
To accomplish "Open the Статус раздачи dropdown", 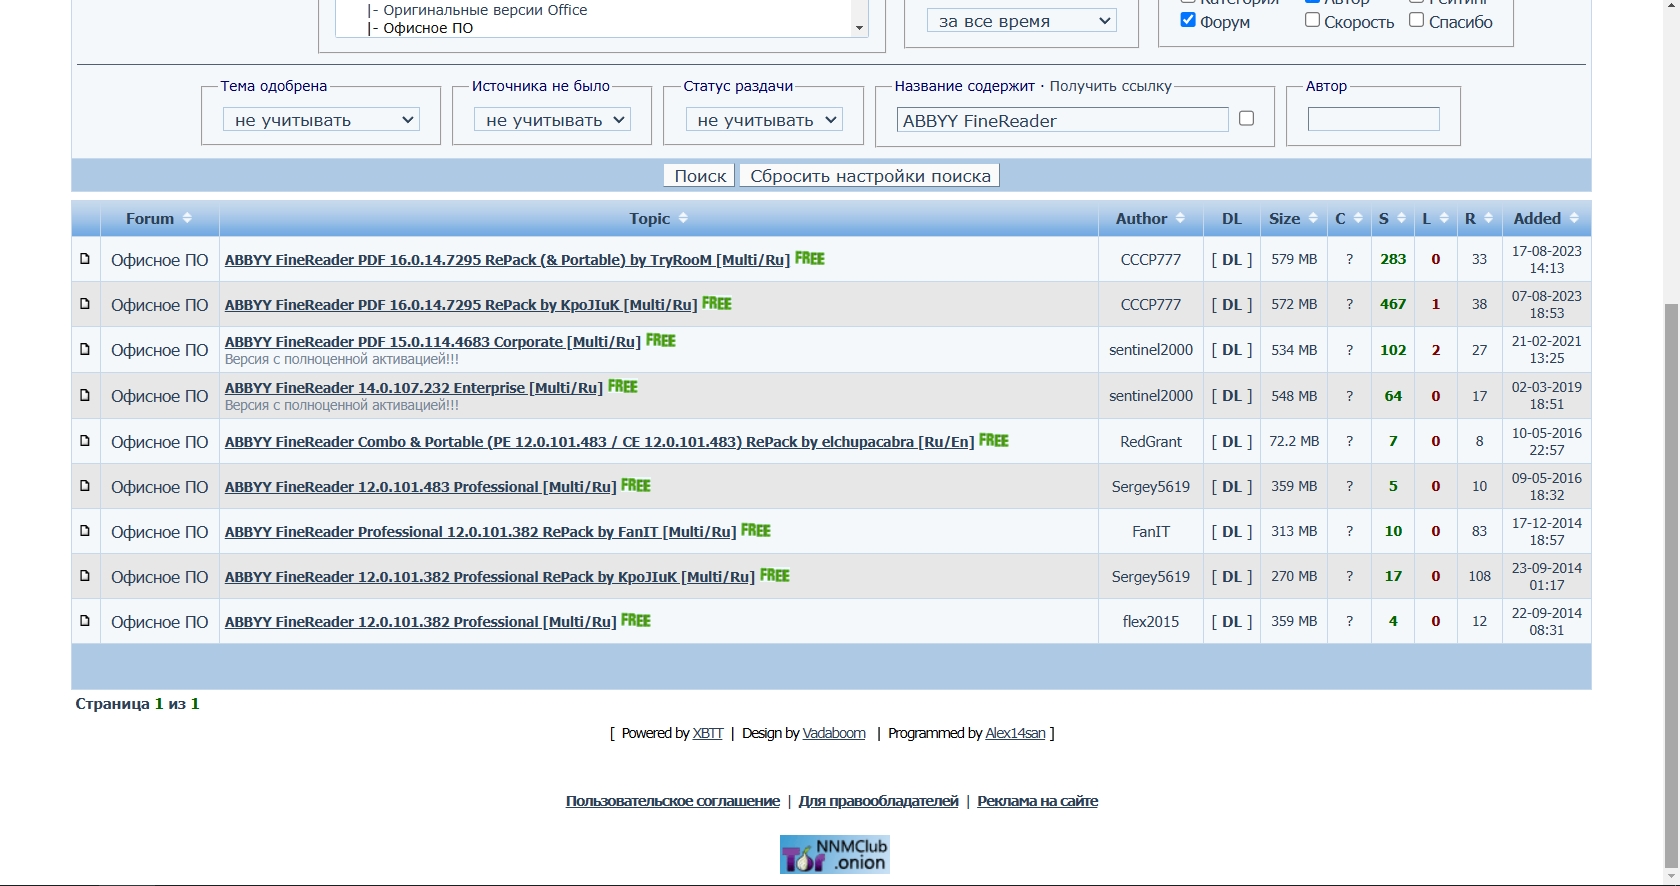I will 764,120.
